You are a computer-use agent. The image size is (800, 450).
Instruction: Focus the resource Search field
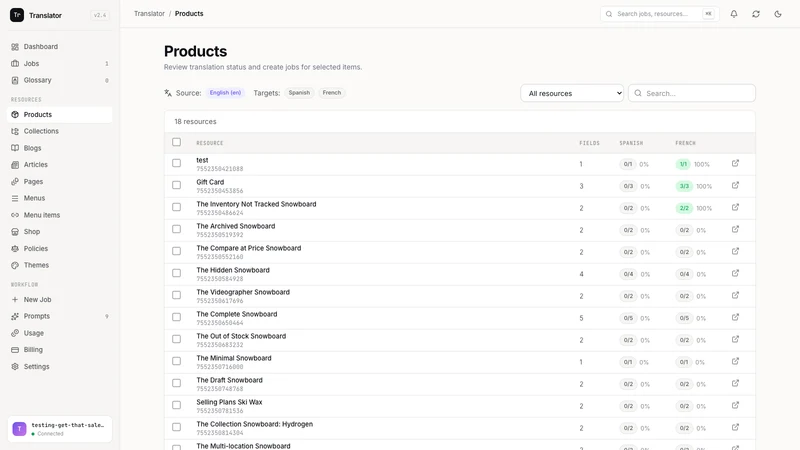pyautogui.click(x=692, y=93)
